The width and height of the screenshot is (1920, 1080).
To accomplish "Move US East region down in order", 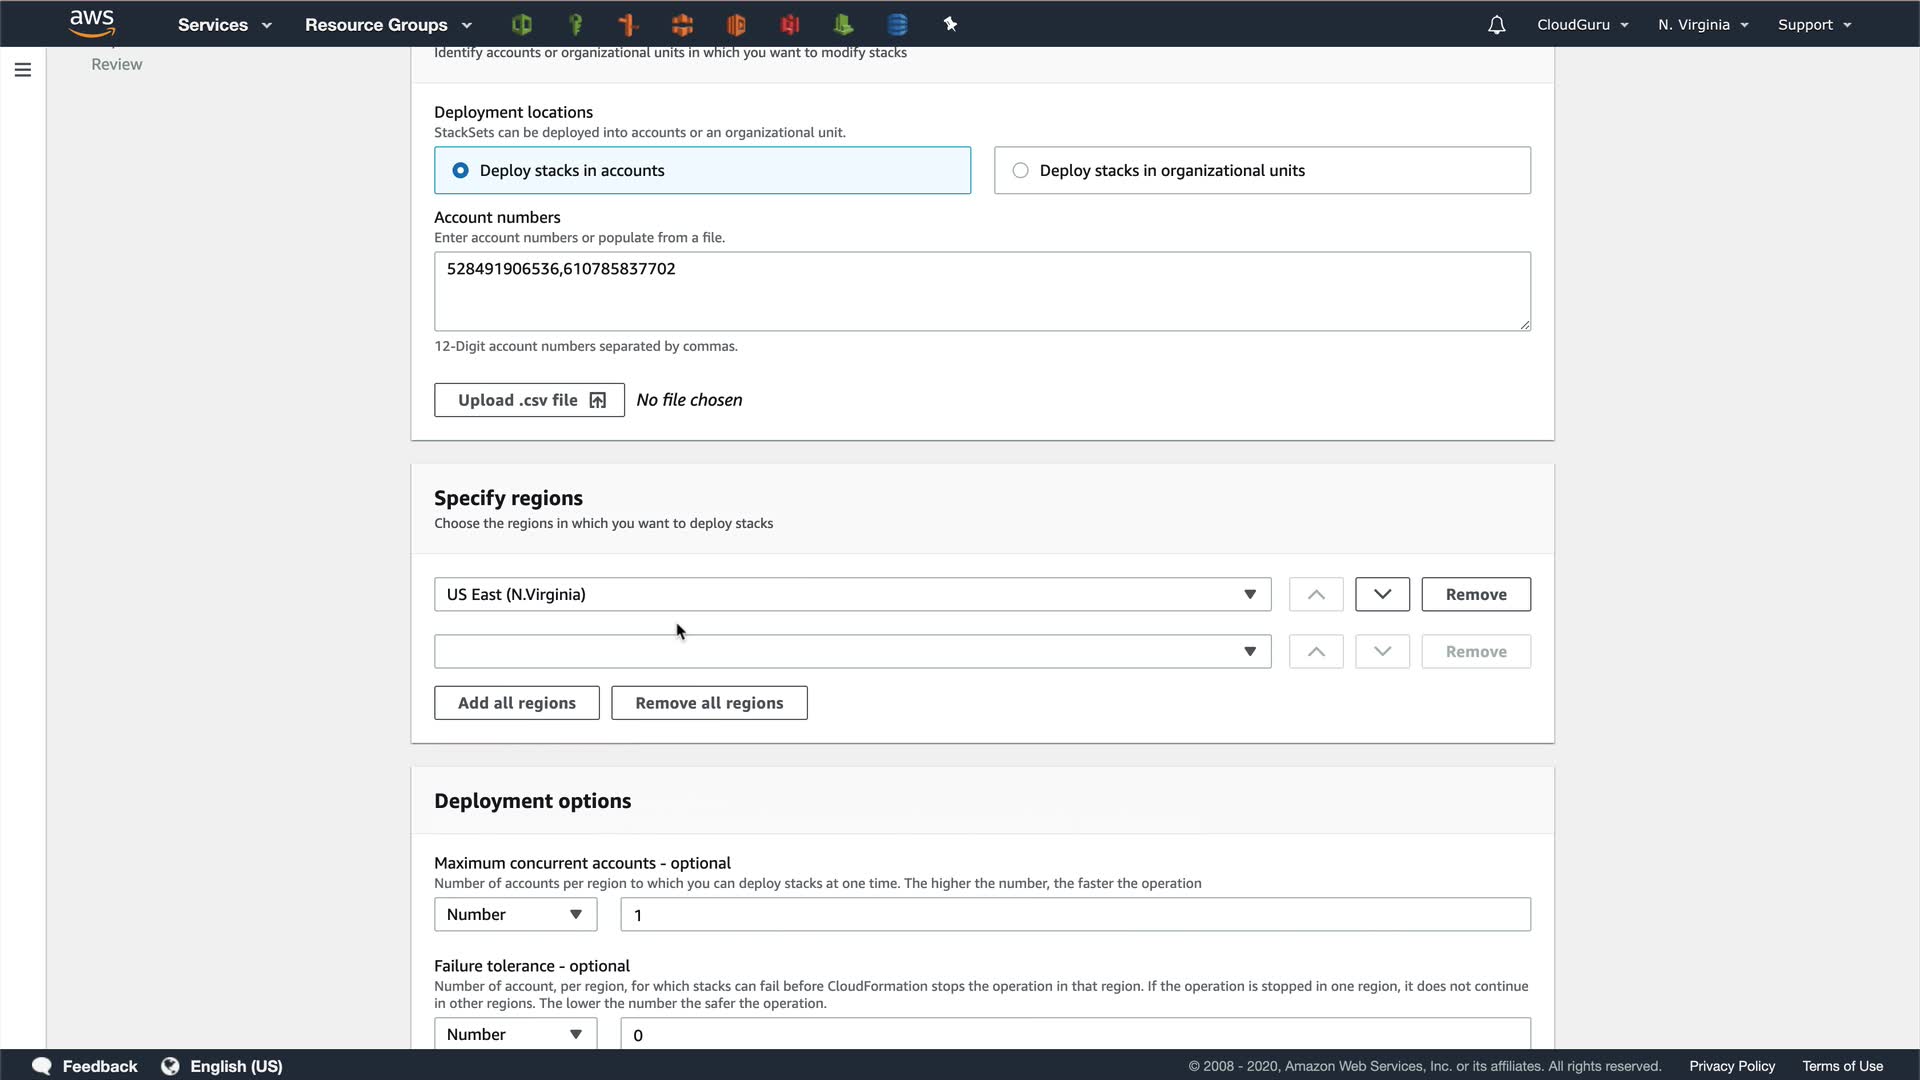I will tap(1382, 594).
